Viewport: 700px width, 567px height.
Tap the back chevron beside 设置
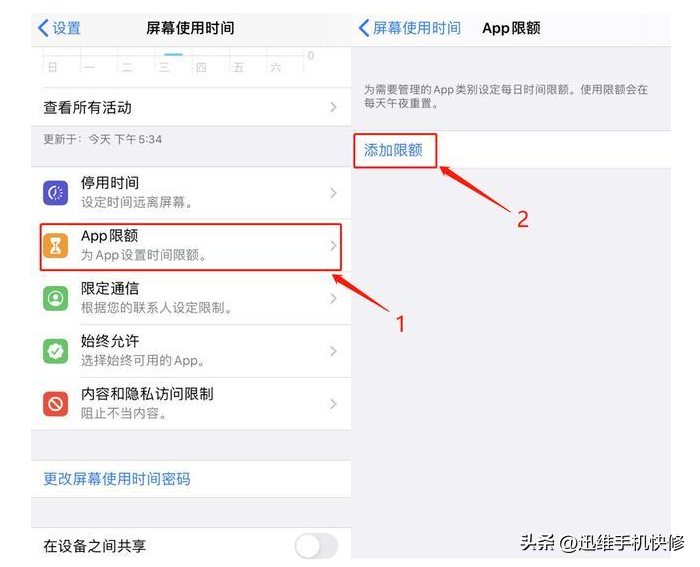[x=43, y=28]
